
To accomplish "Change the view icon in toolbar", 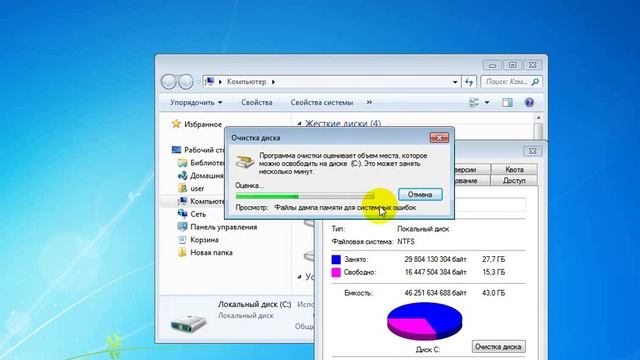I will click(473, 102).
